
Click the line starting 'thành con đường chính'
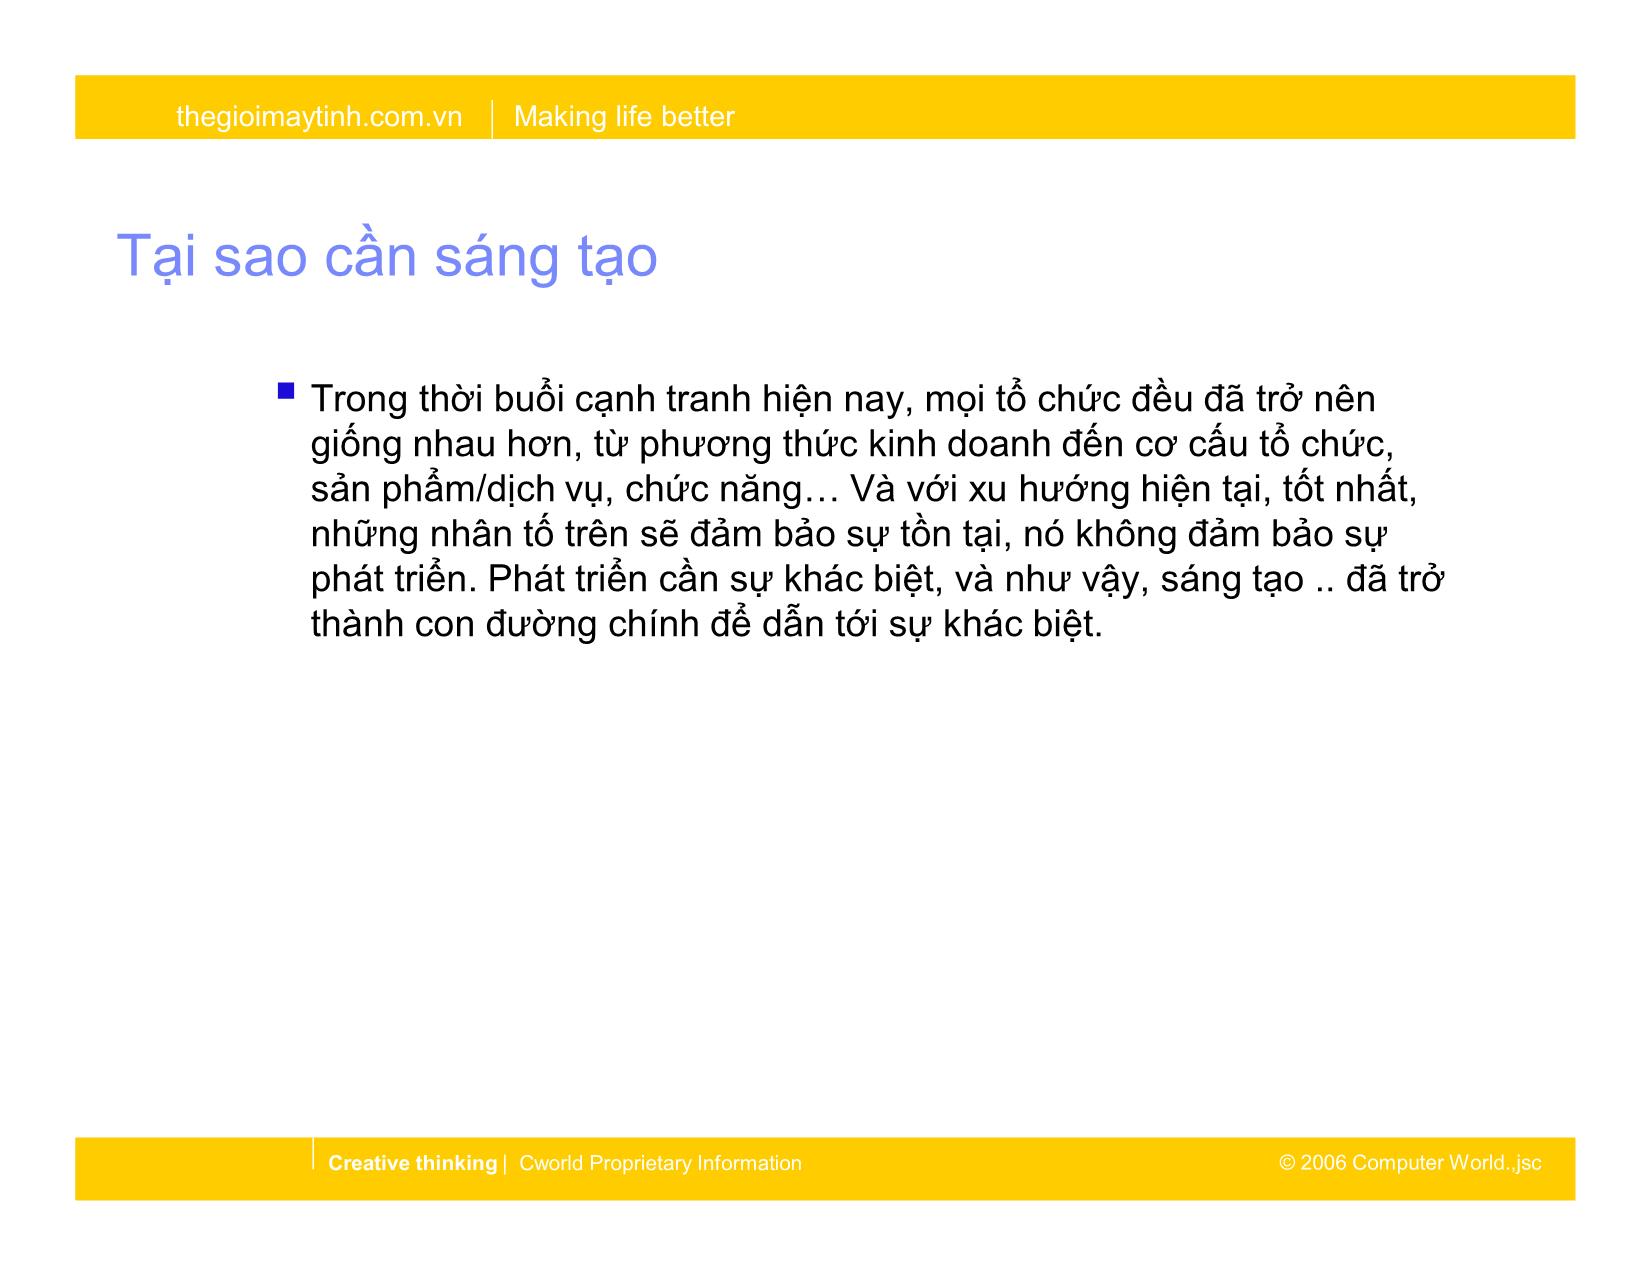(x=706, y=624)
